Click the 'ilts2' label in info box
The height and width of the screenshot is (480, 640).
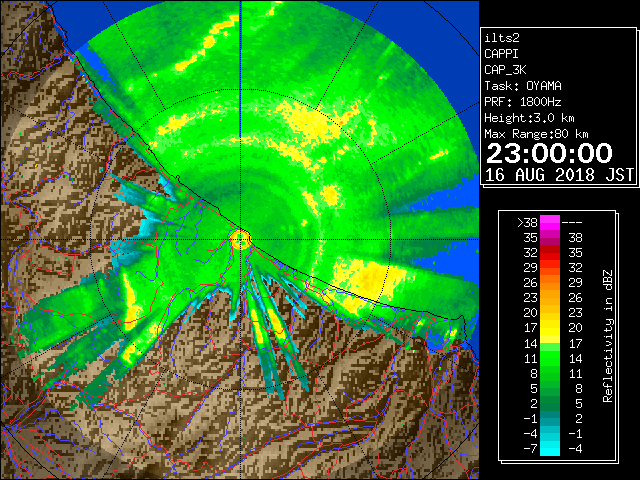pos(502,38)
